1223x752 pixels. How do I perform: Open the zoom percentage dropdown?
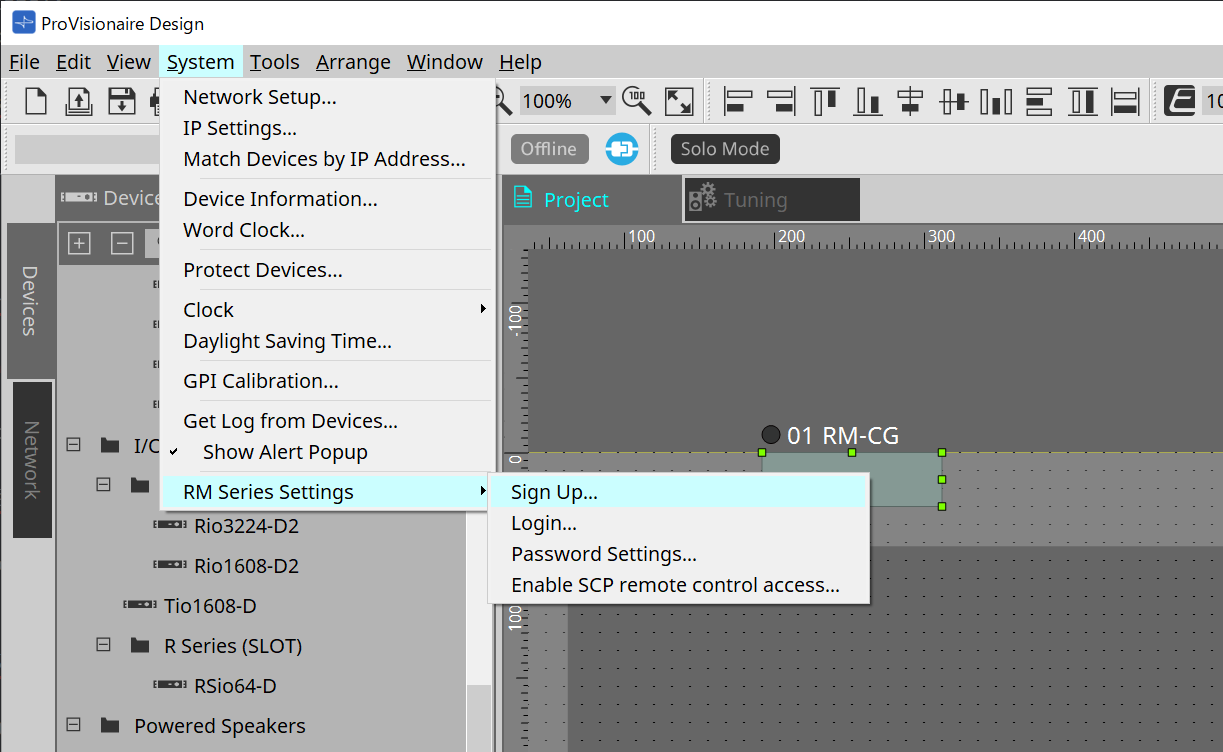605,101
